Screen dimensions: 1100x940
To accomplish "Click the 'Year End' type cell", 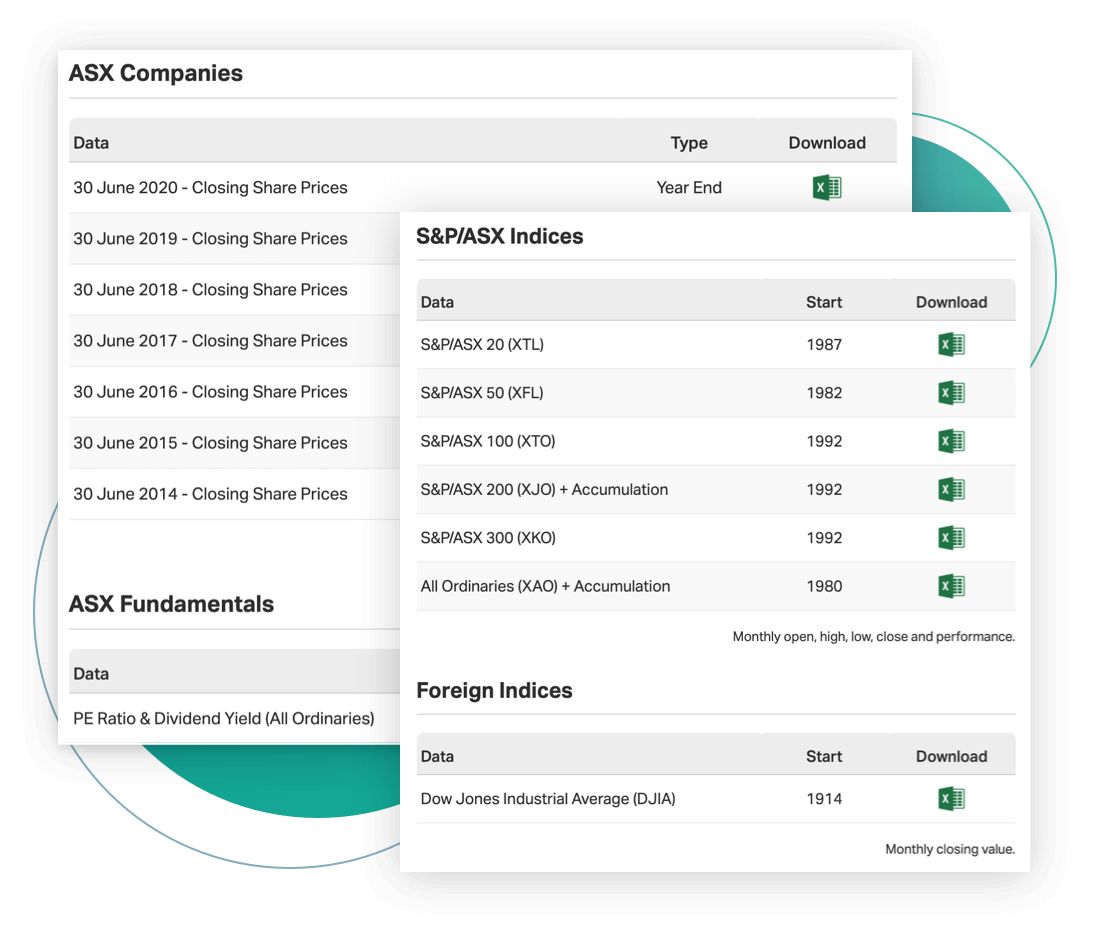I will 689,188.
